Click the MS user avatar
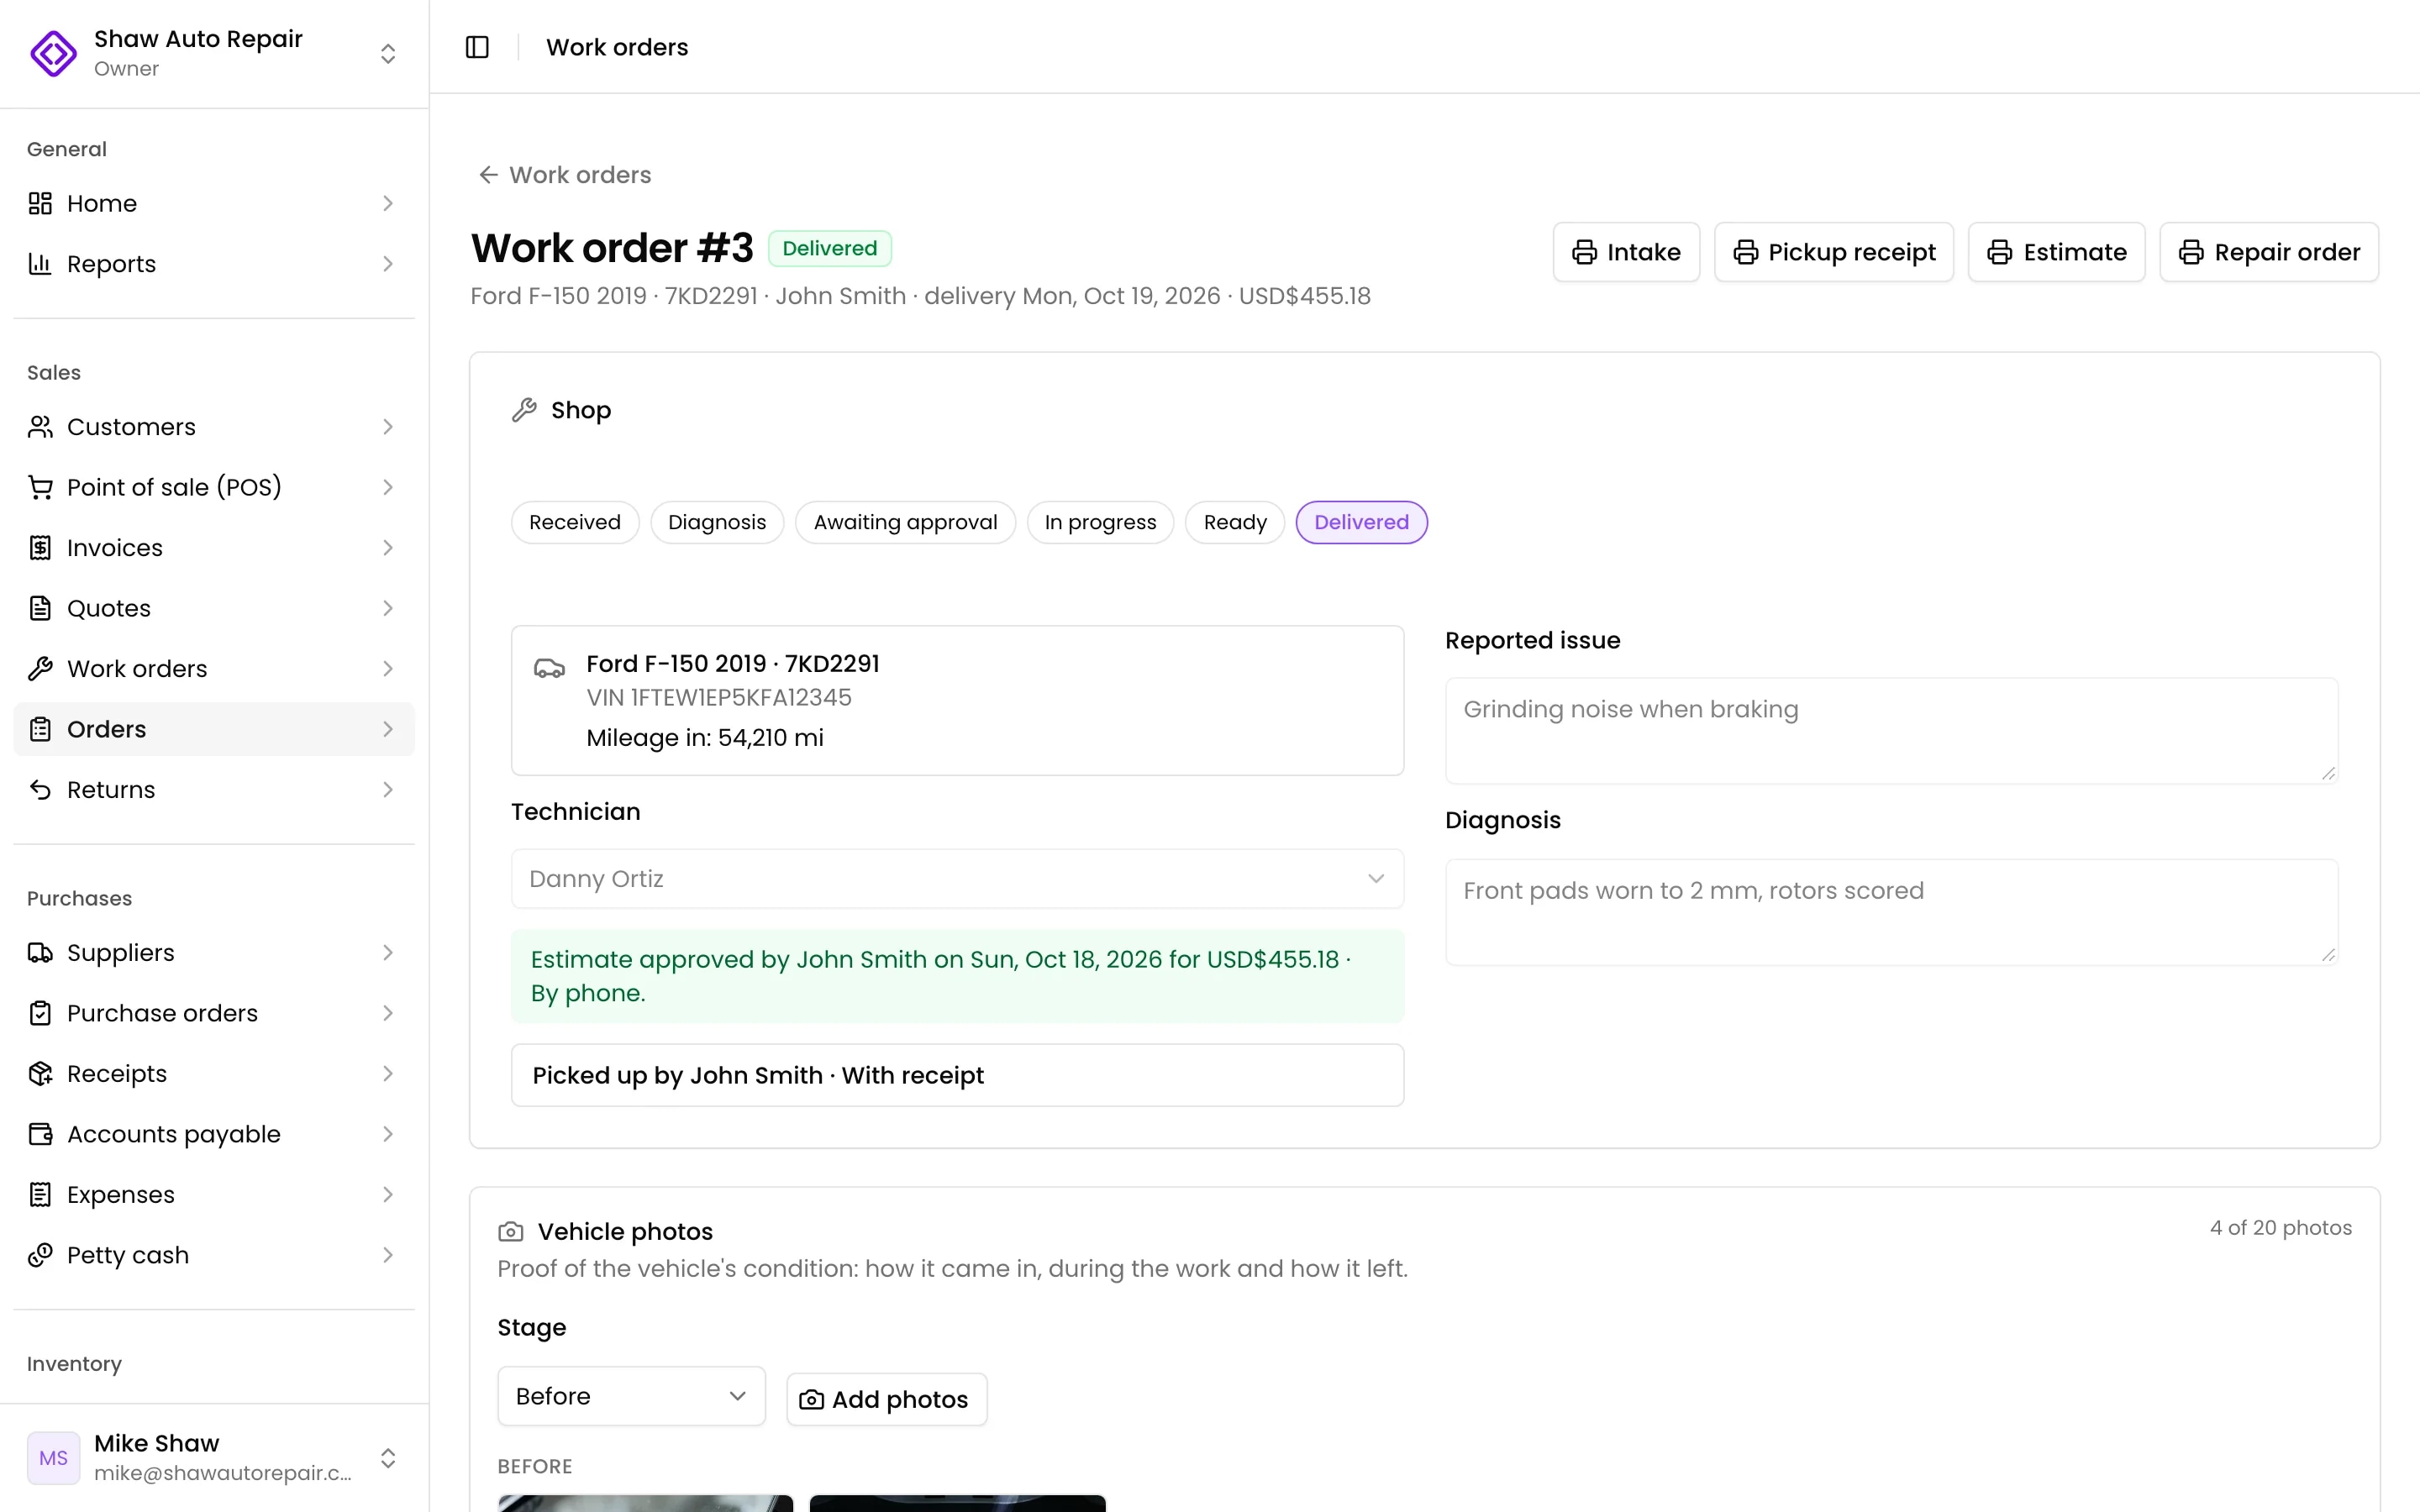Image resolution: width=2420 pixels, height=1512 pixels. click(x=53, y=1458)
